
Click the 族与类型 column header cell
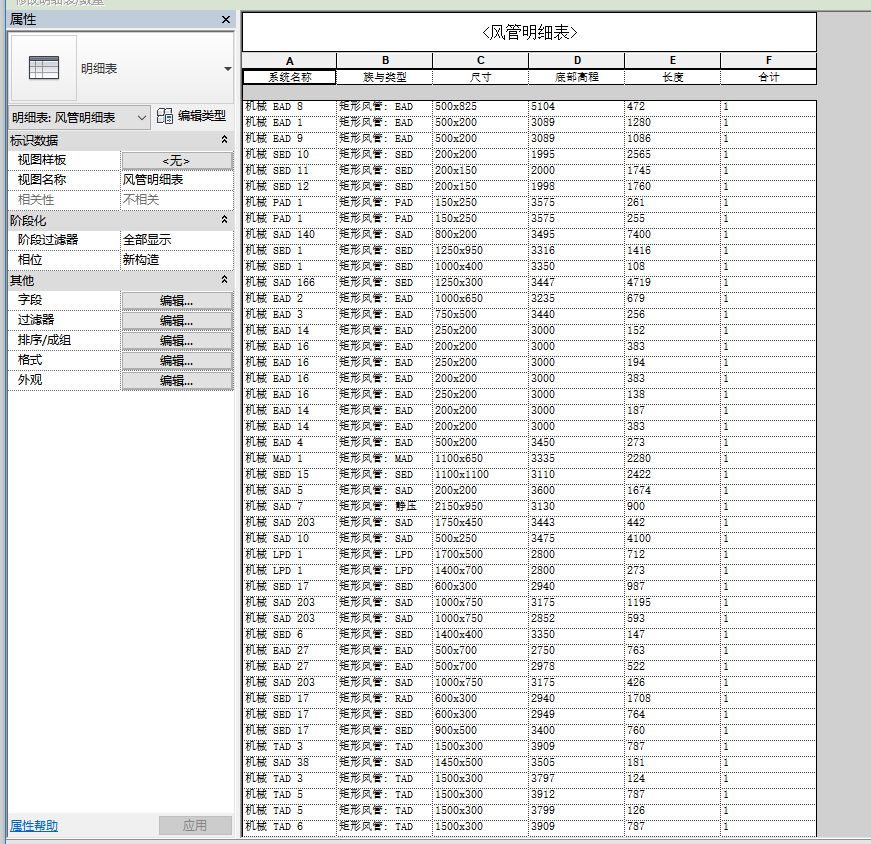tap(385, 77)
